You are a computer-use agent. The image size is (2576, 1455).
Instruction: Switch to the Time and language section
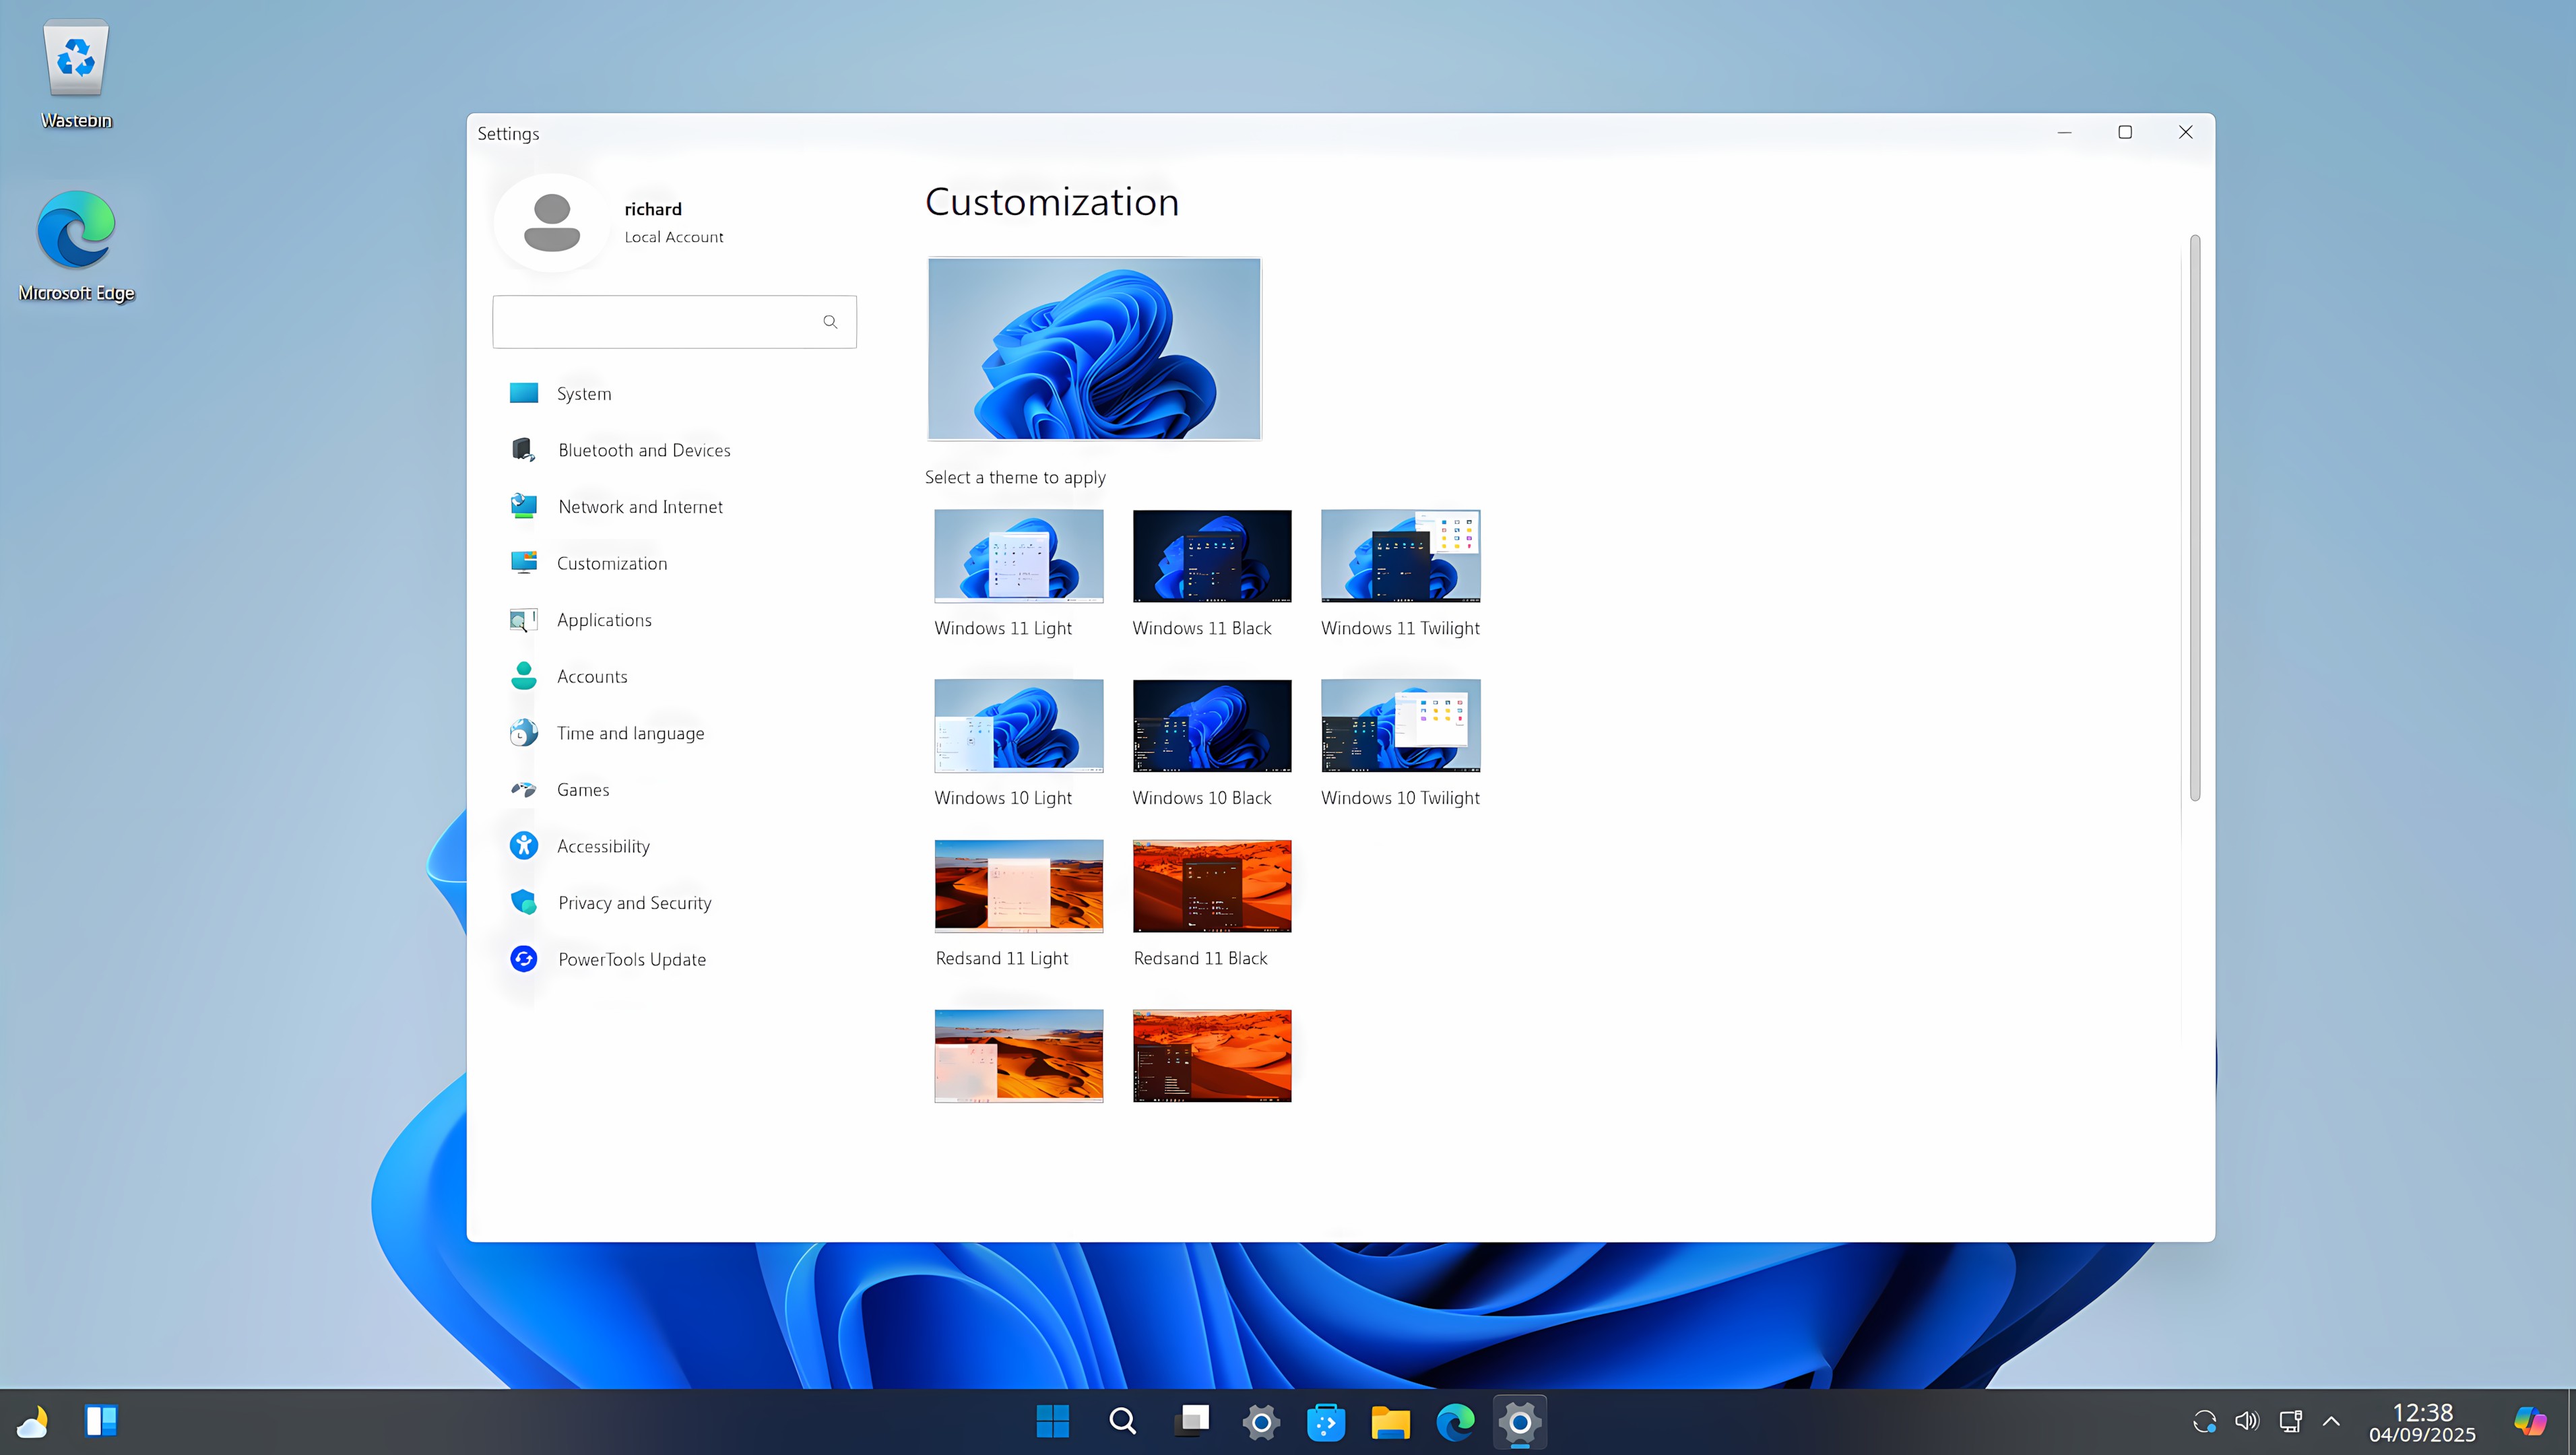coord(630,732)
